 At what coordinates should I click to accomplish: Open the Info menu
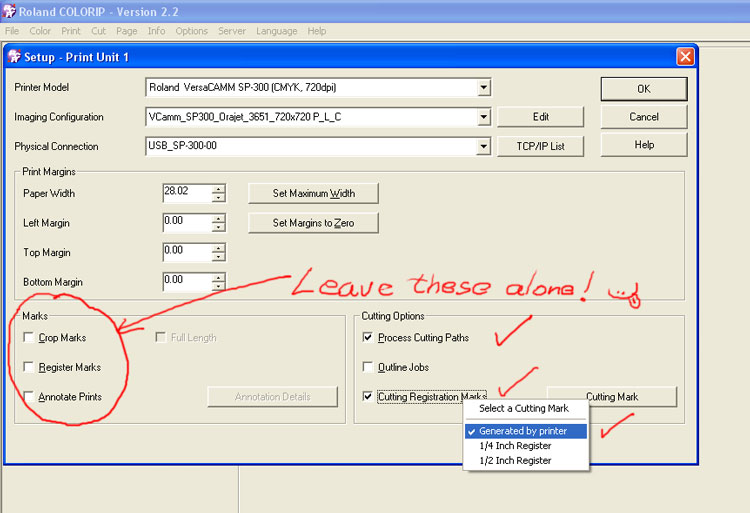(x=156, y=31)
